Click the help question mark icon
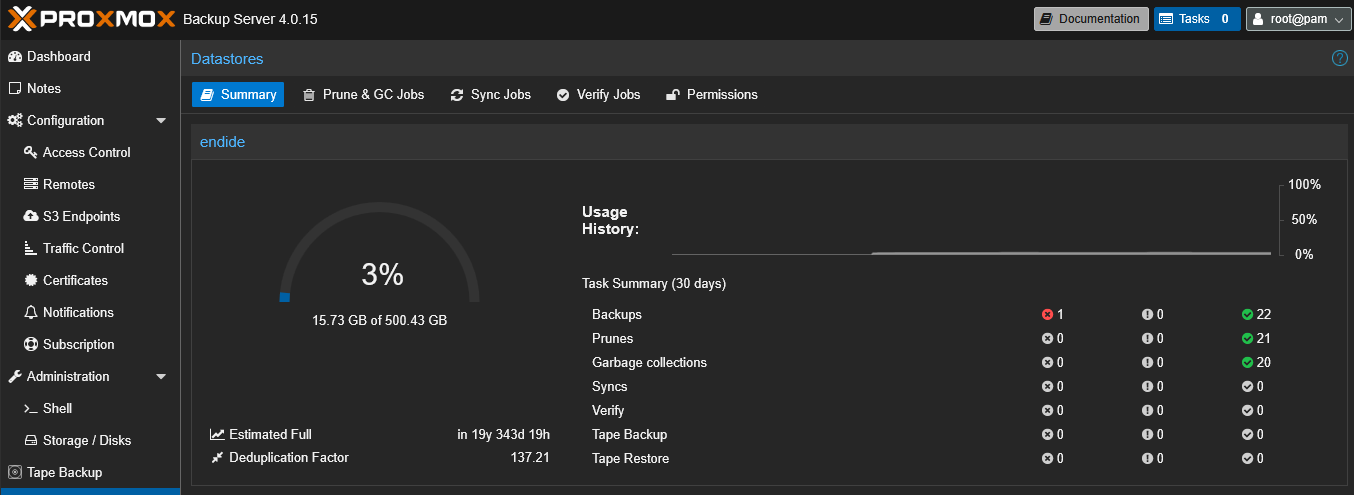The image size is (1354, 495). 1340,59
